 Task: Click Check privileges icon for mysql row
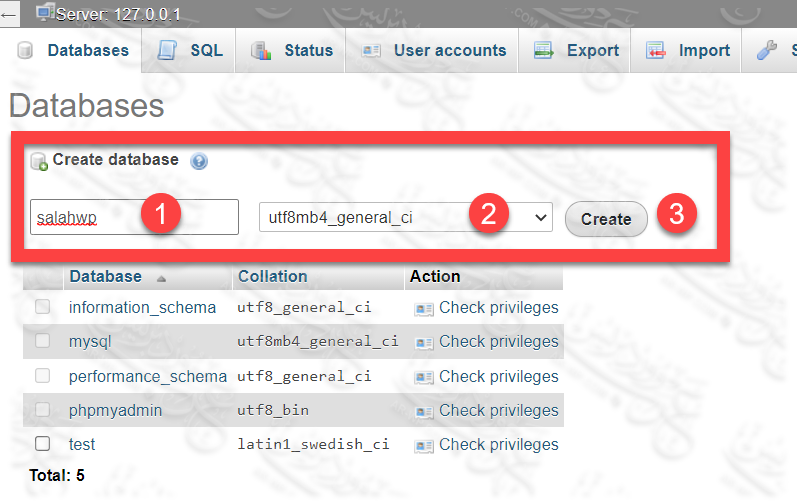(x=424, y=342)
